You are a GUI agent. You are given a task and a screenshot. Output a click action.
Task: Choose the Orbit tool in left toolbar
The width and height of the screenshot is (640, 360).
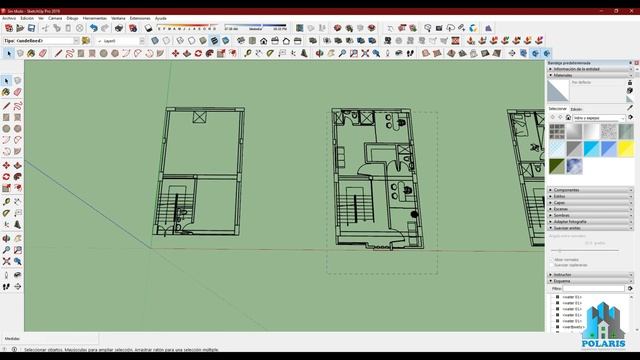coord(6,238)
